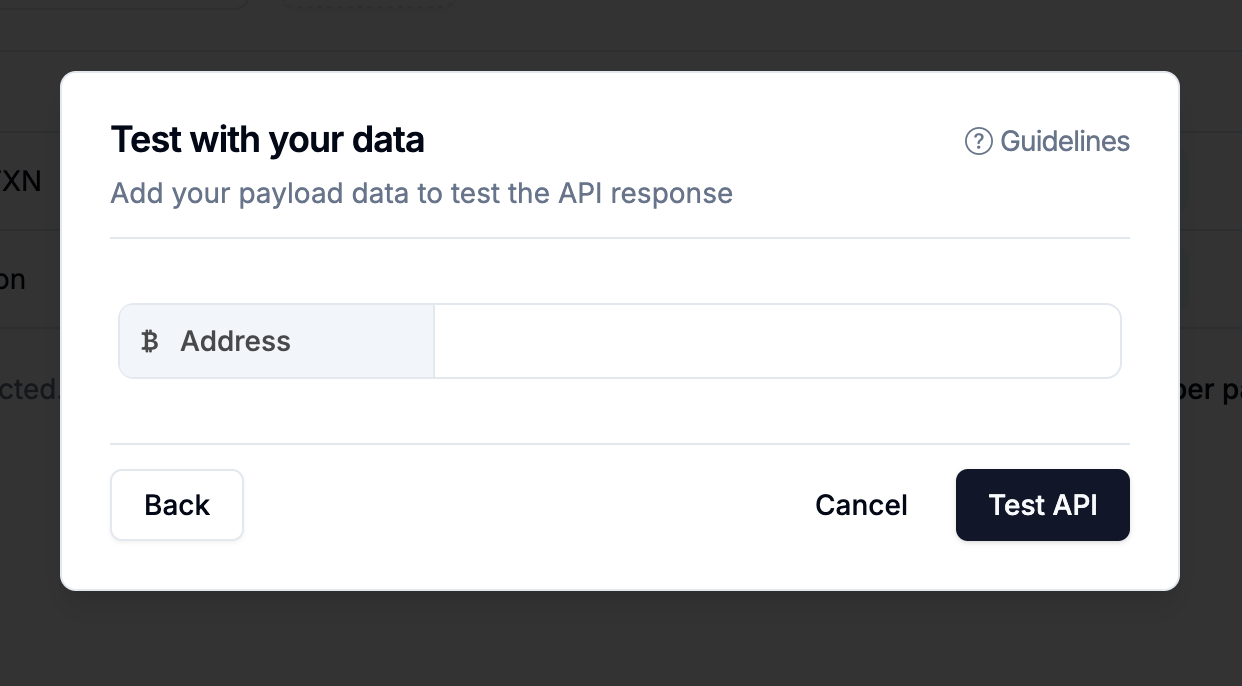The image size is (1242, 686).
Task: Click the dimmed "cted." text at left edge
Action: click(x=28, y=389)
